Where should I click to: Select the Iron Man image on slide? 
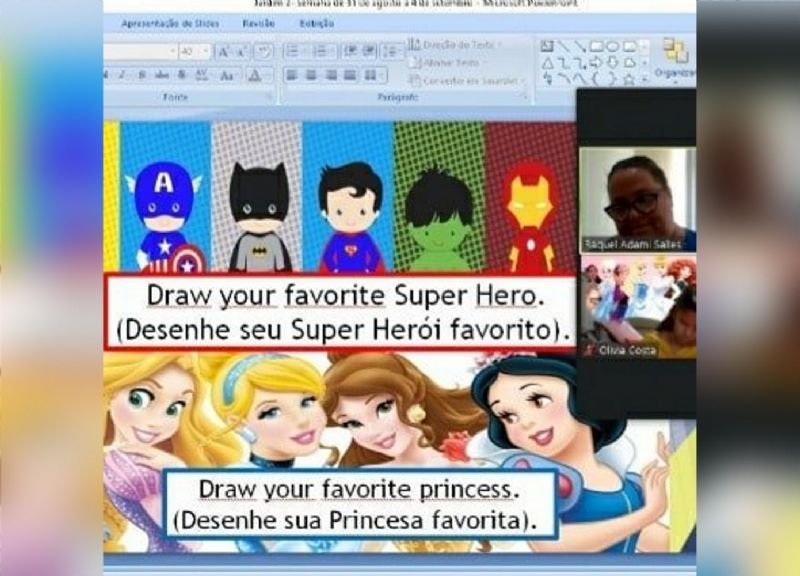pyautogui.click(x=531, y=218)
